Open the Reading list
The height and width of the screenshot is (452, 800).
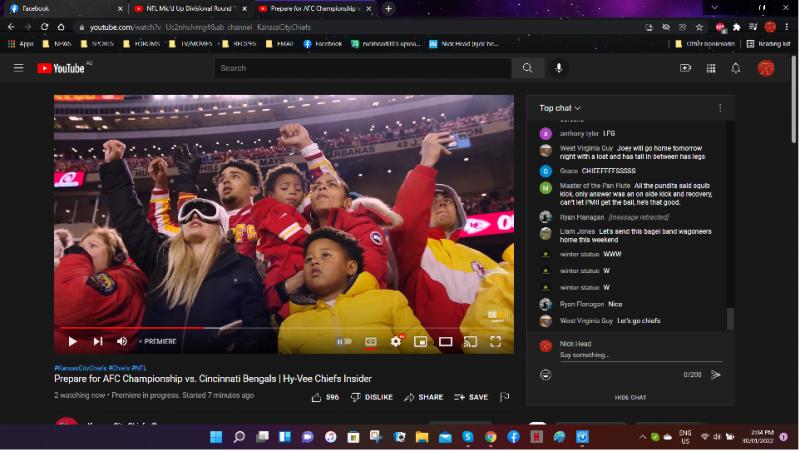[x=768, y=44]
